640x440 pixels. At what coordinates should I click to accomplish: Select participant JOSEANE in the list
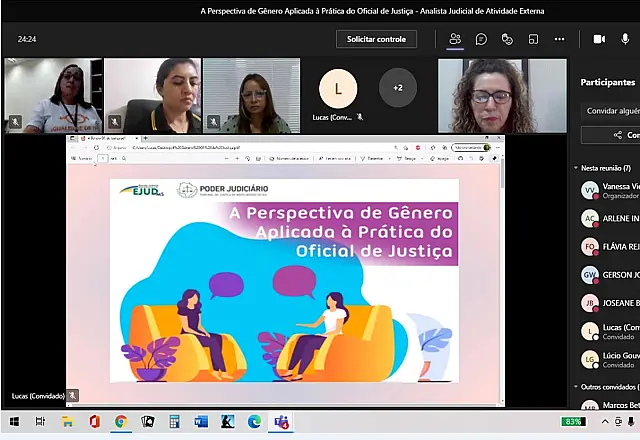[x=610, y=303]
